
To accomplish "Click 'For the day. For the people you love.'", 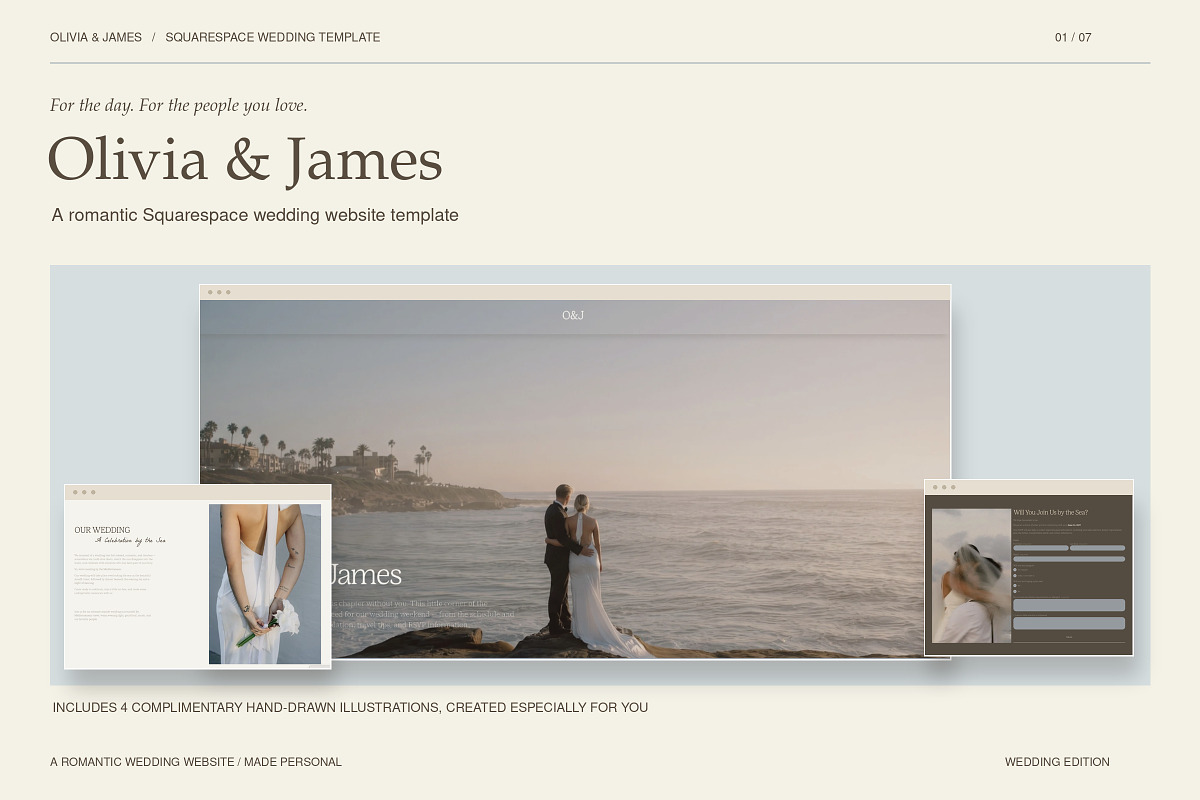I will 179,105.
